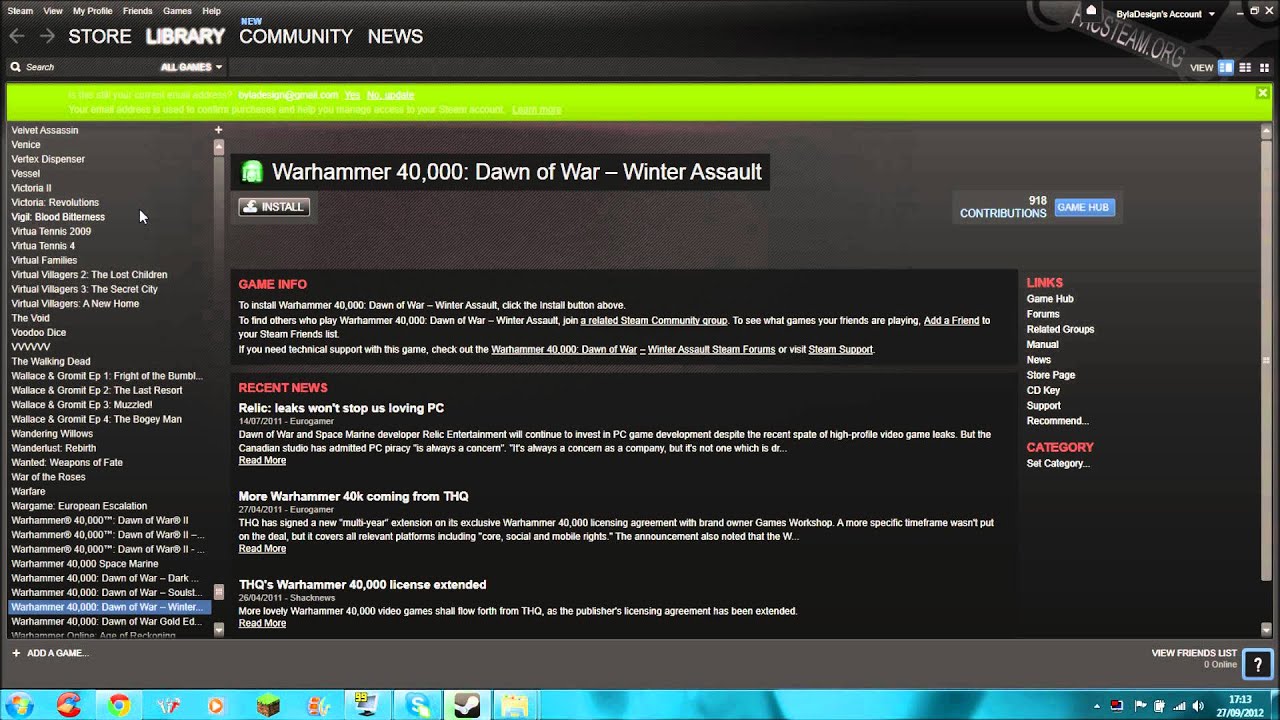Open Minecraft icon in taskbar
This screenshot has width=1280, height=720.
point(268,706)
